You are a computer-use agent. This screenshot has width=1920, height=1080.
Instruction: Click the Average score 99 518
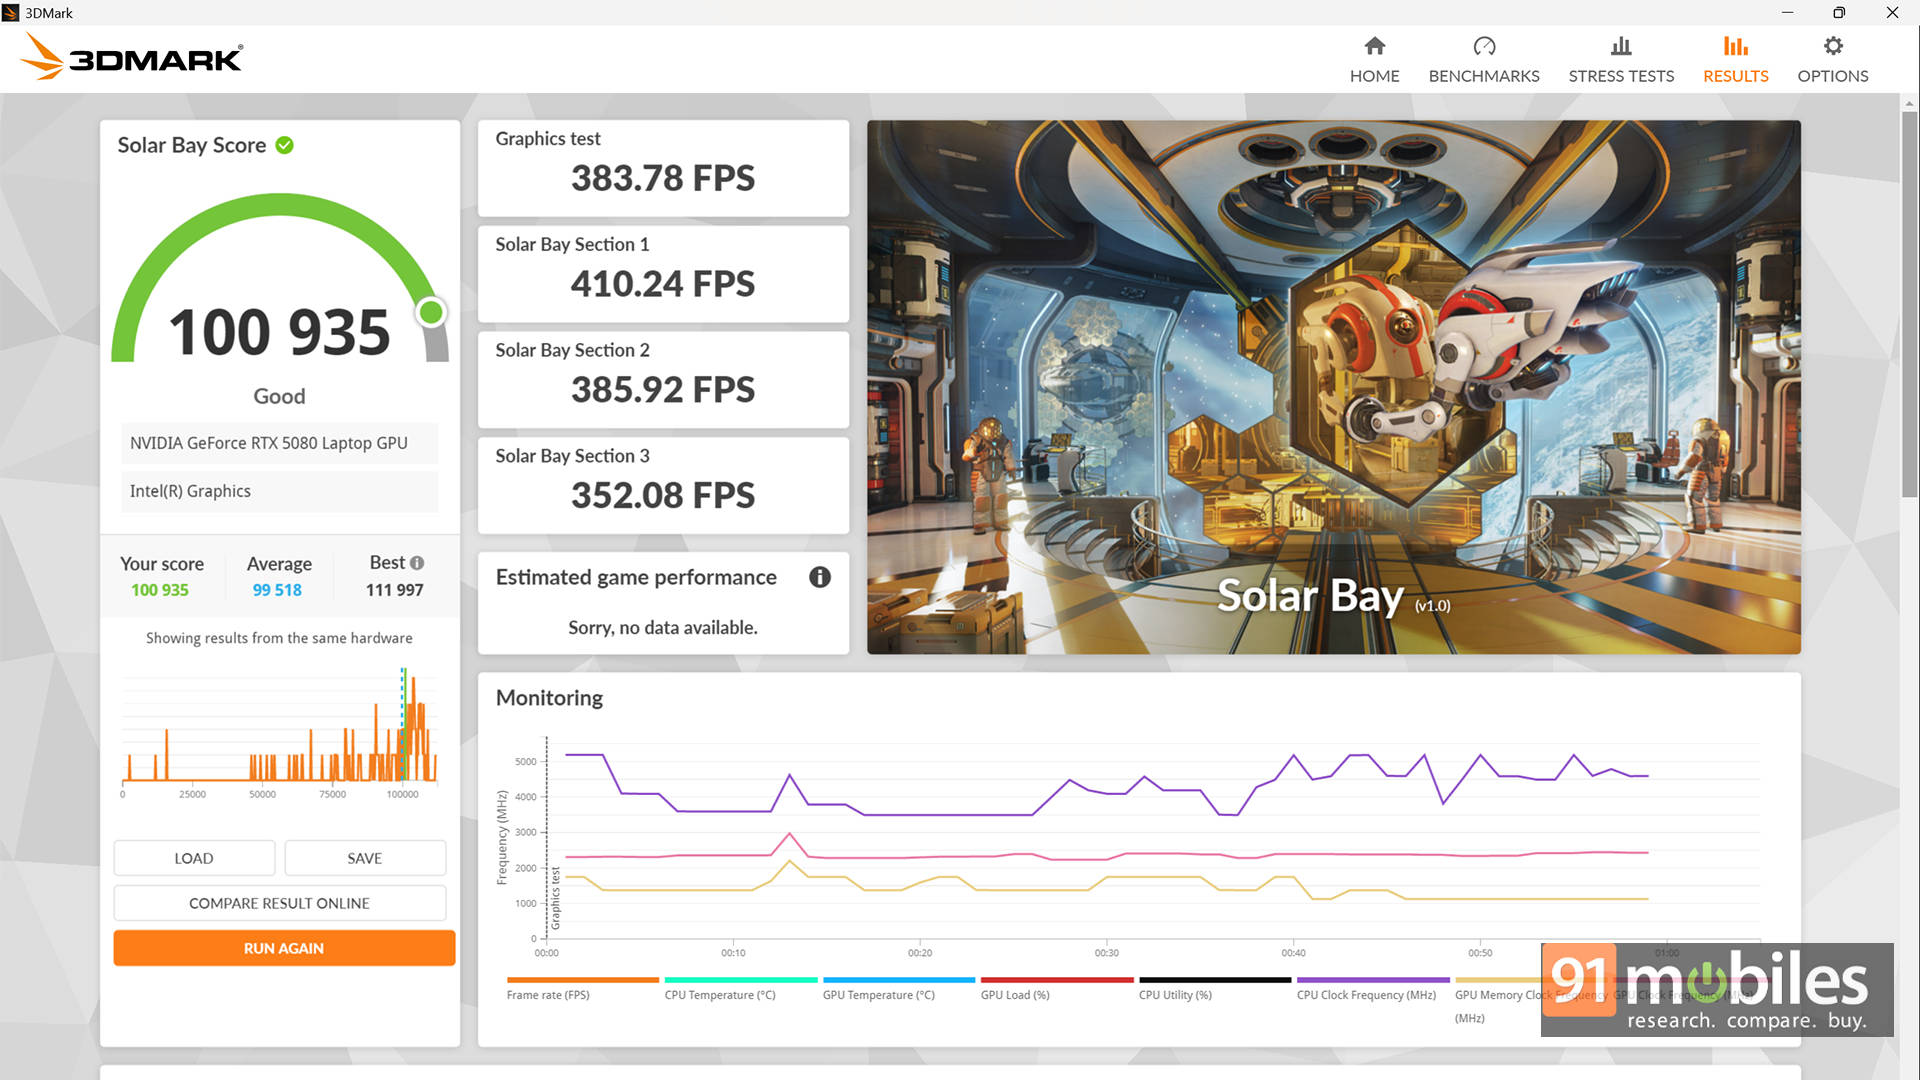[277, 590]
